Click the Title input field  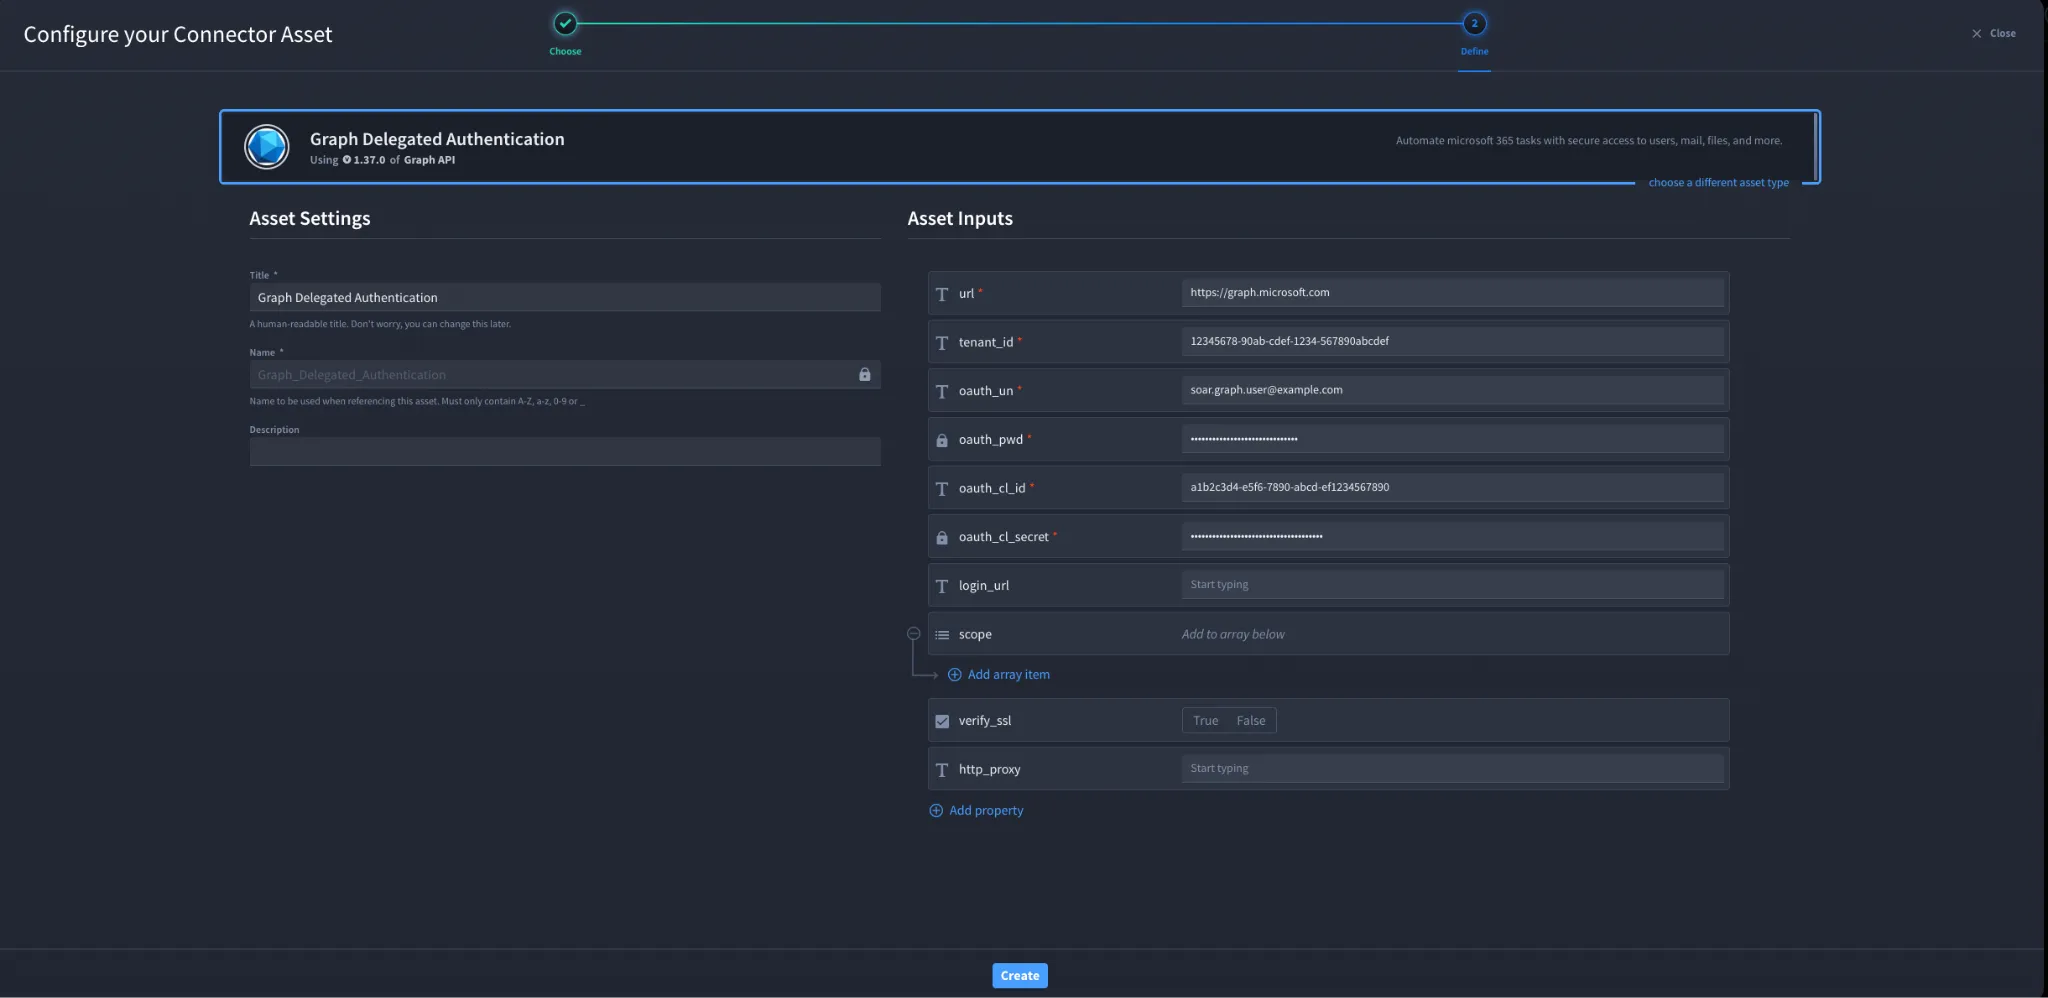tap(565, 298)
